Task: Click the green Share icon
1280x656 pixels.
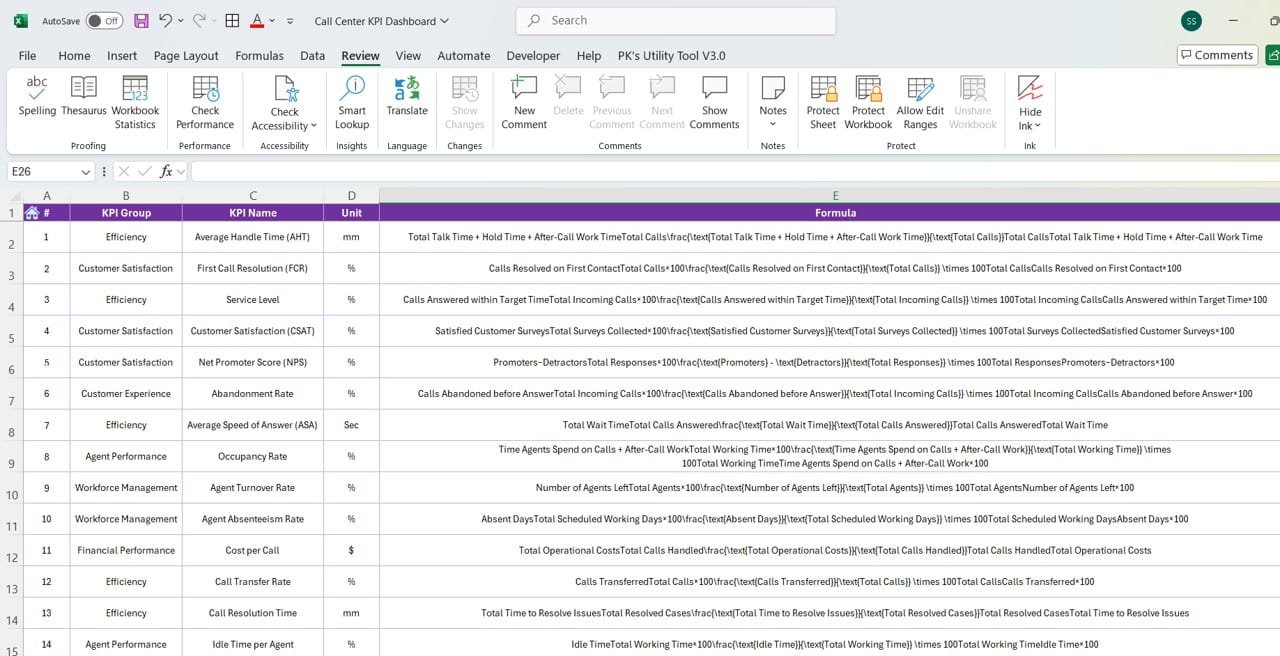Action: pyautogui.click(x=1273, y=55)
